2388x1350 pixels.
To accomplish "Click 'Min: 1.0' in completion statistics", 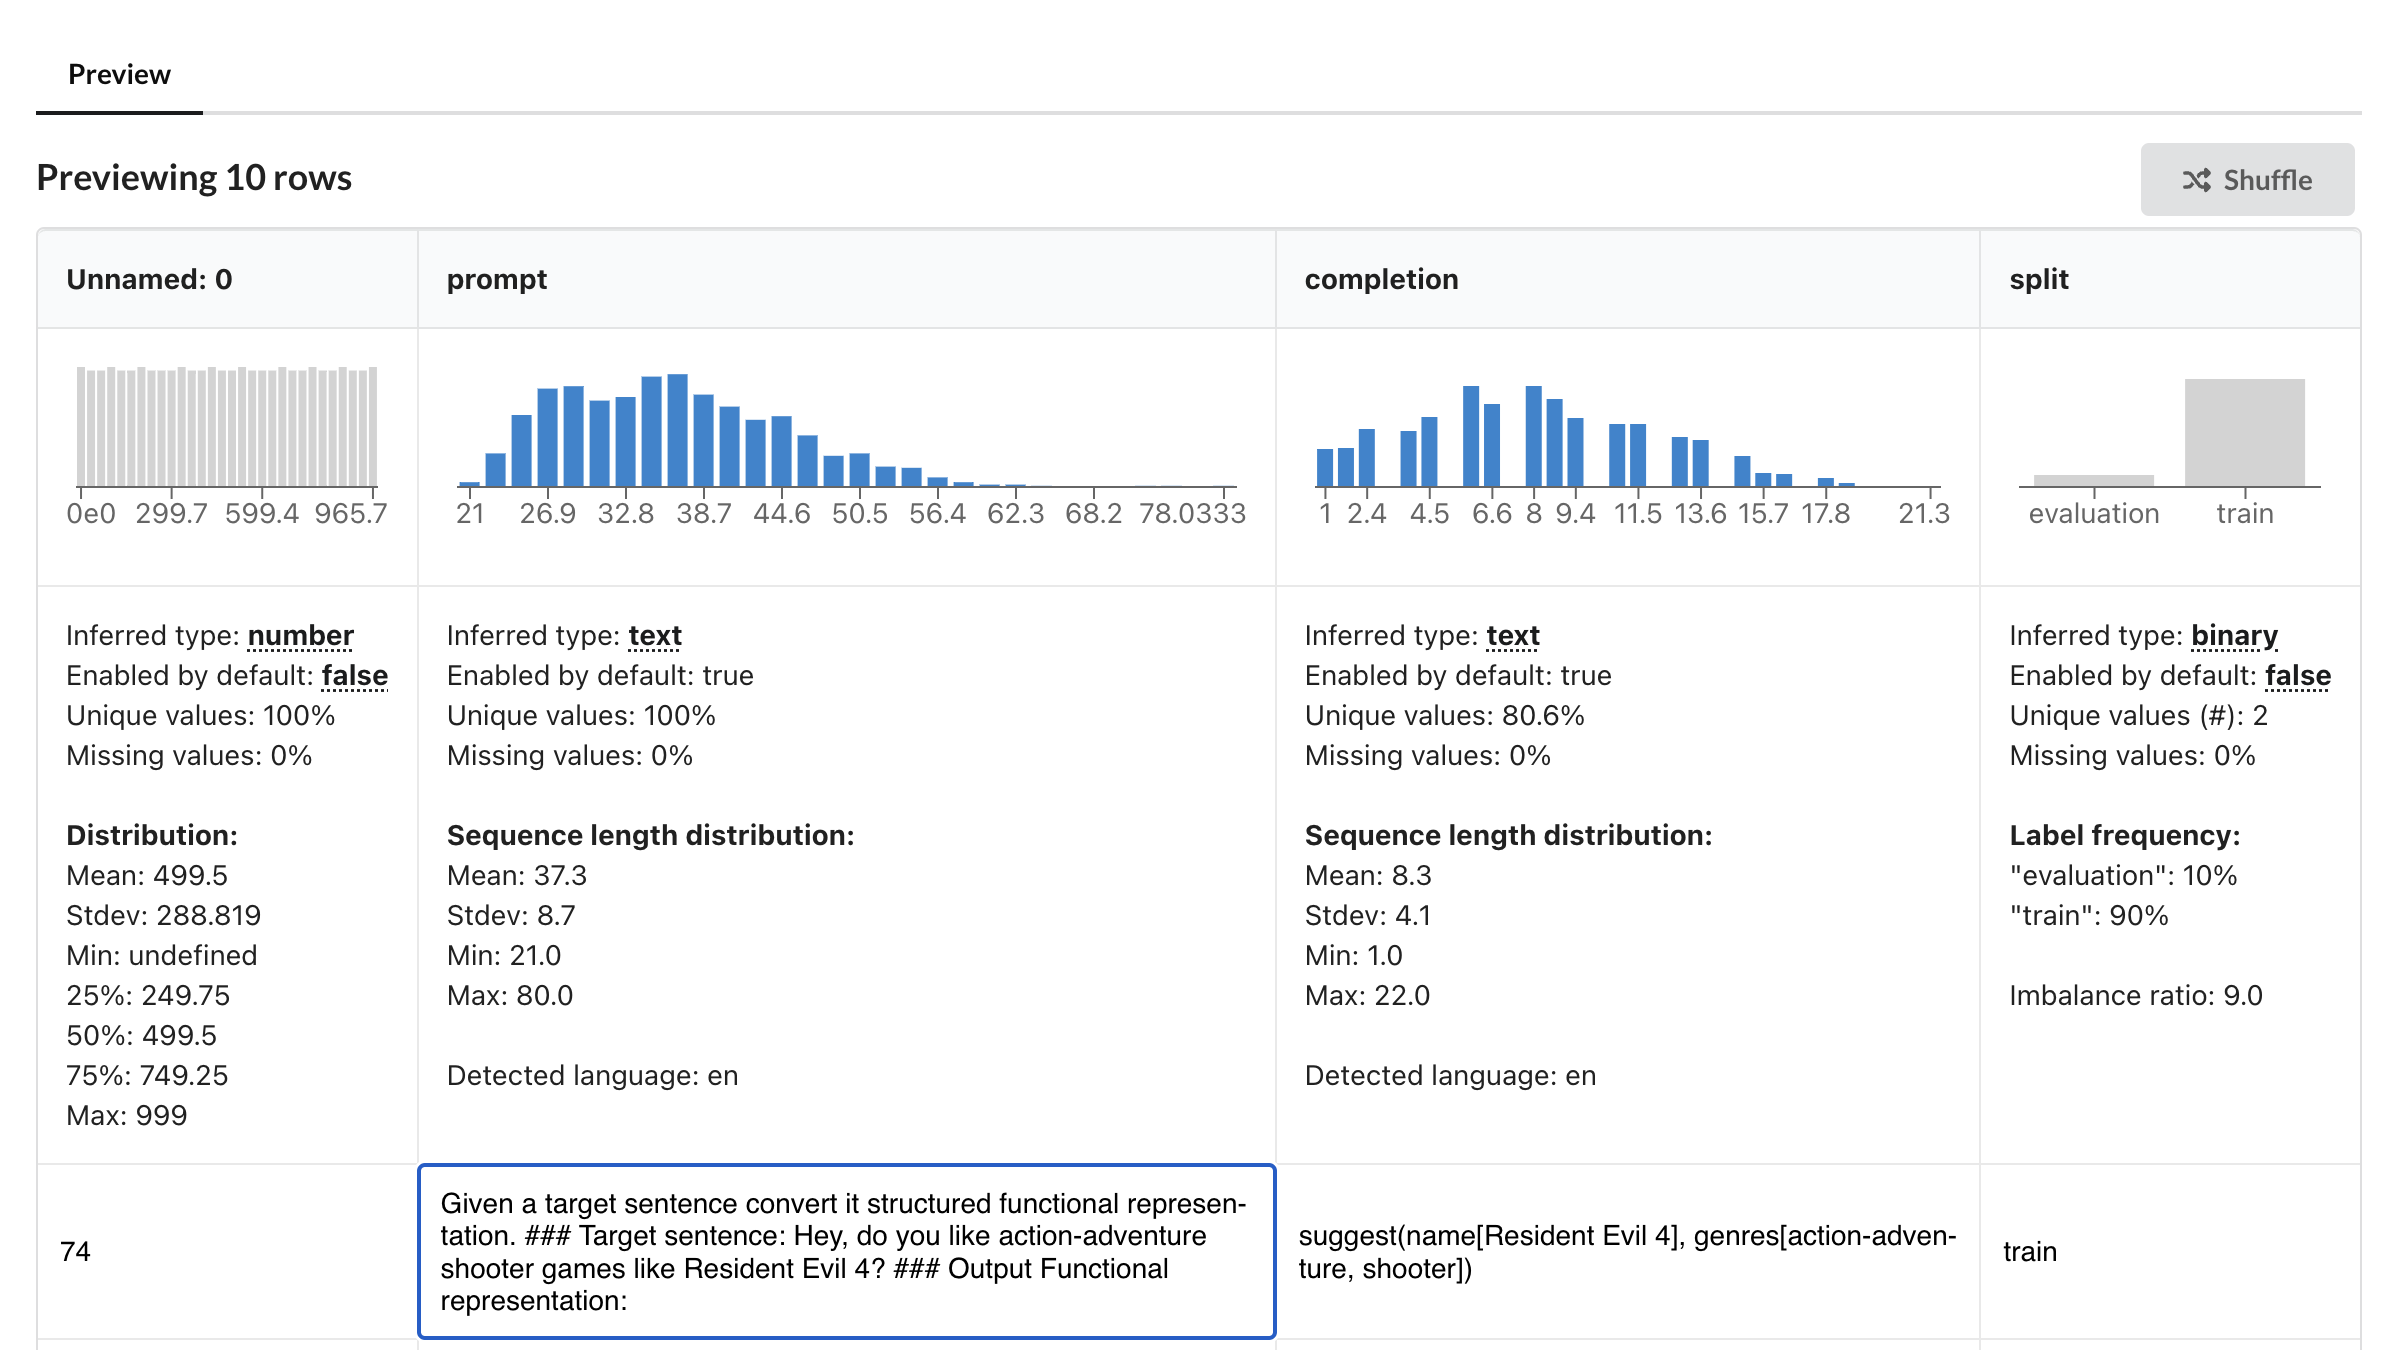I will pos(1353,956).
